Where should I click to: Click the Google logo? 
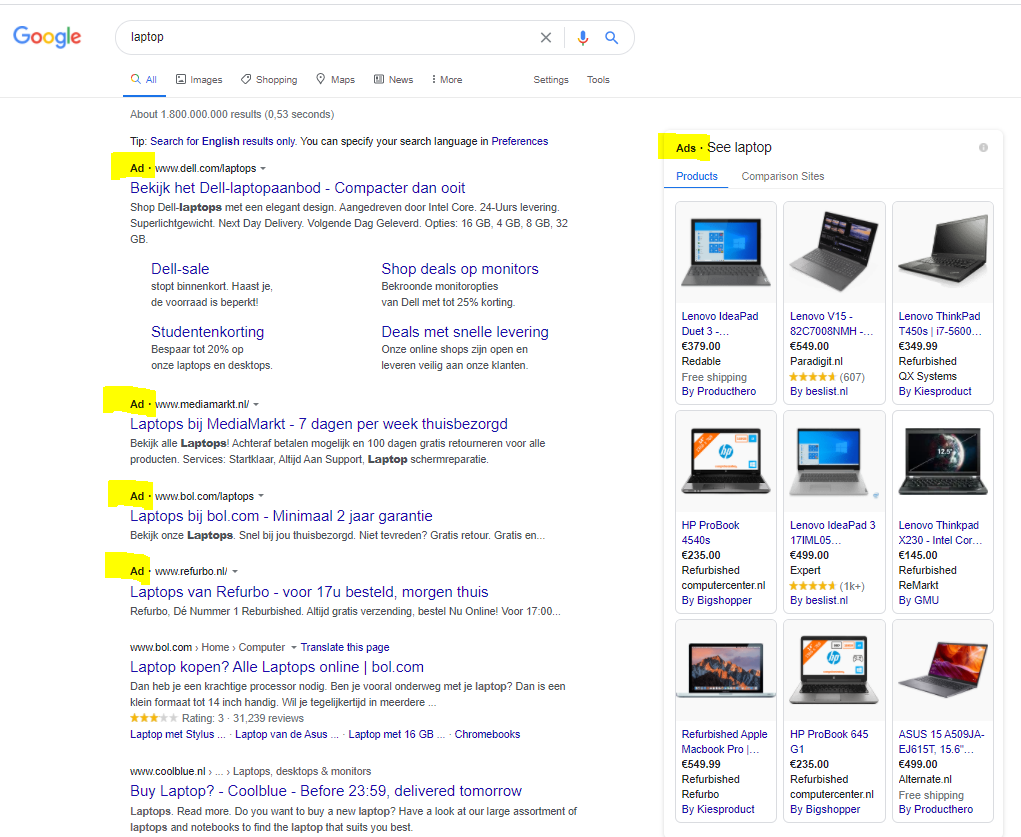[46, 37]
